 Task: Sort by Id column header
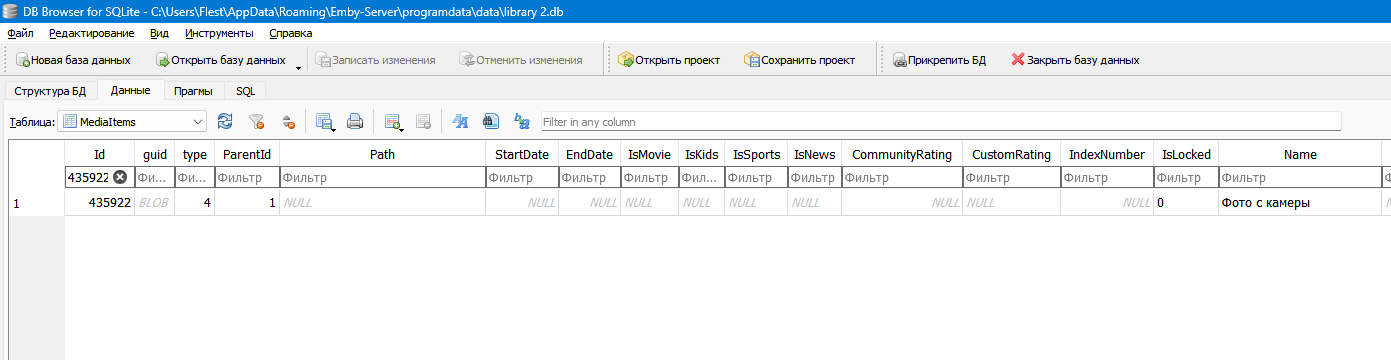click(x=99, y=155)
